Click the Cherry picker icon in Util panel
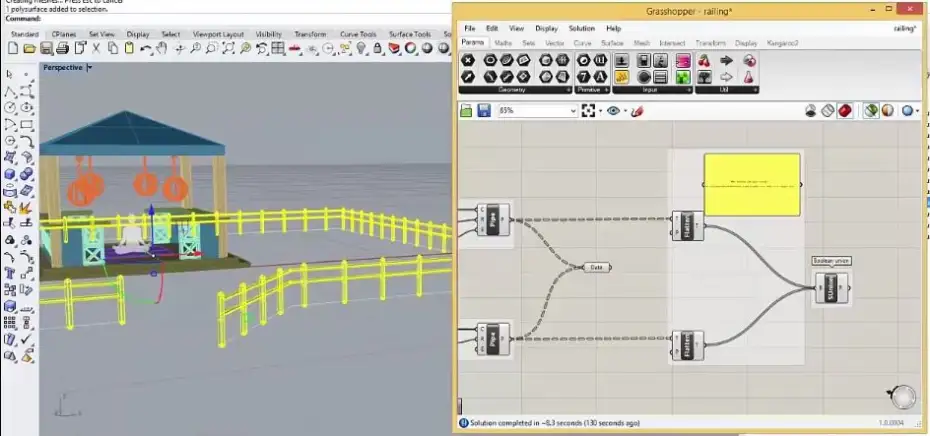 [x=704, y=61]
